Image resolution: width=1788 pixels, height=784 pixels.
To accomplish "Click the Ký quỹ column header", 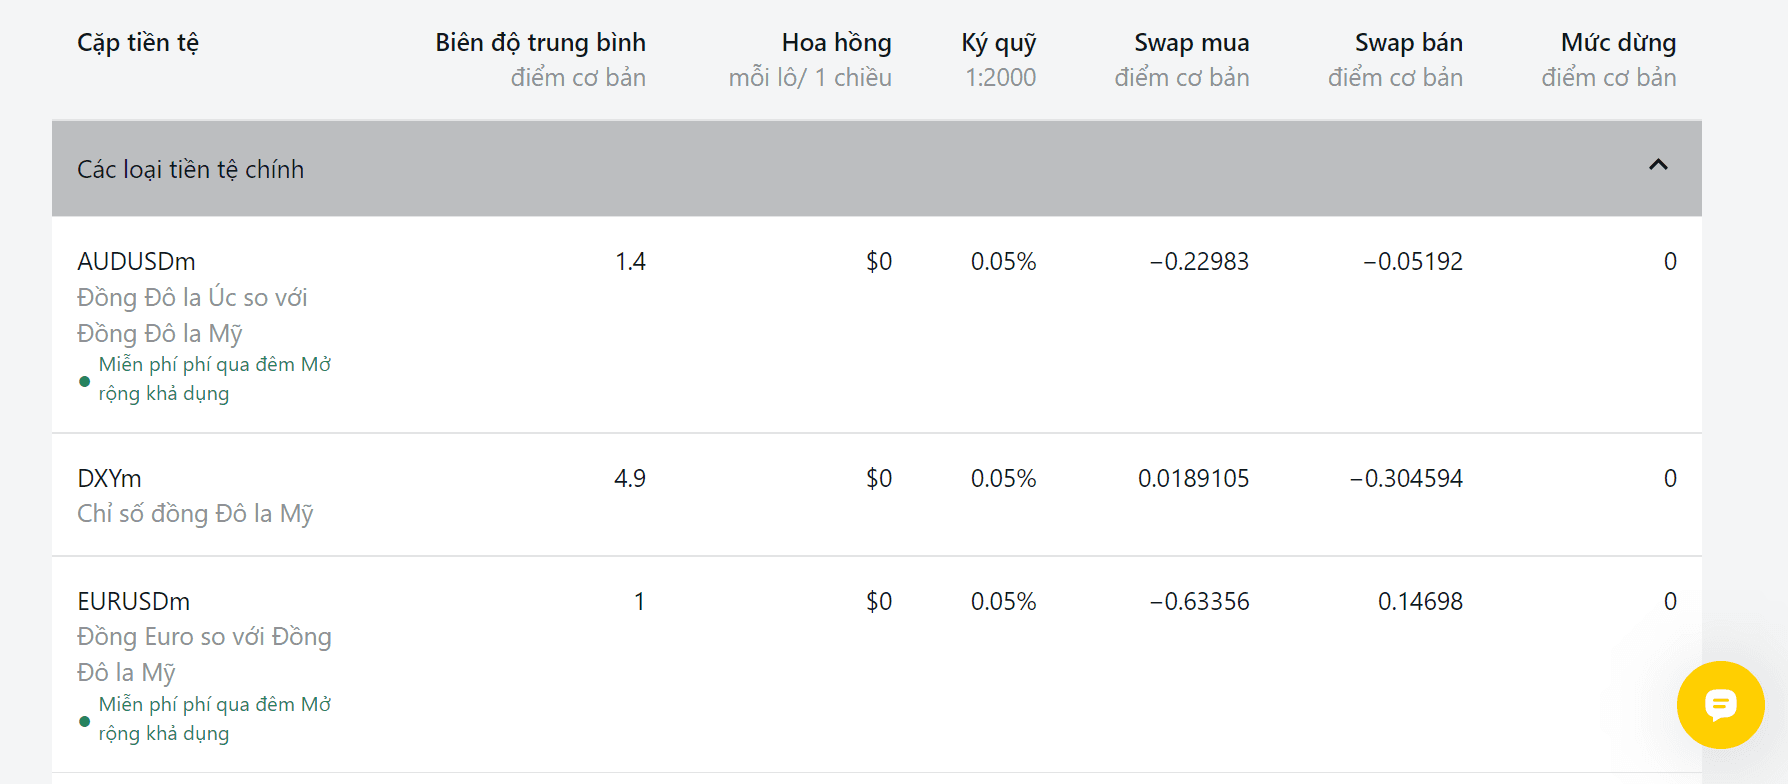I will click(x=998, y=43).
